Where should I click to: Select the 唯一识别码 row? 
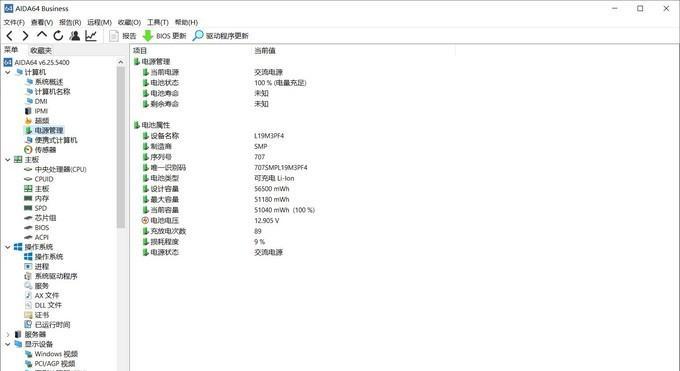point(225,167)
